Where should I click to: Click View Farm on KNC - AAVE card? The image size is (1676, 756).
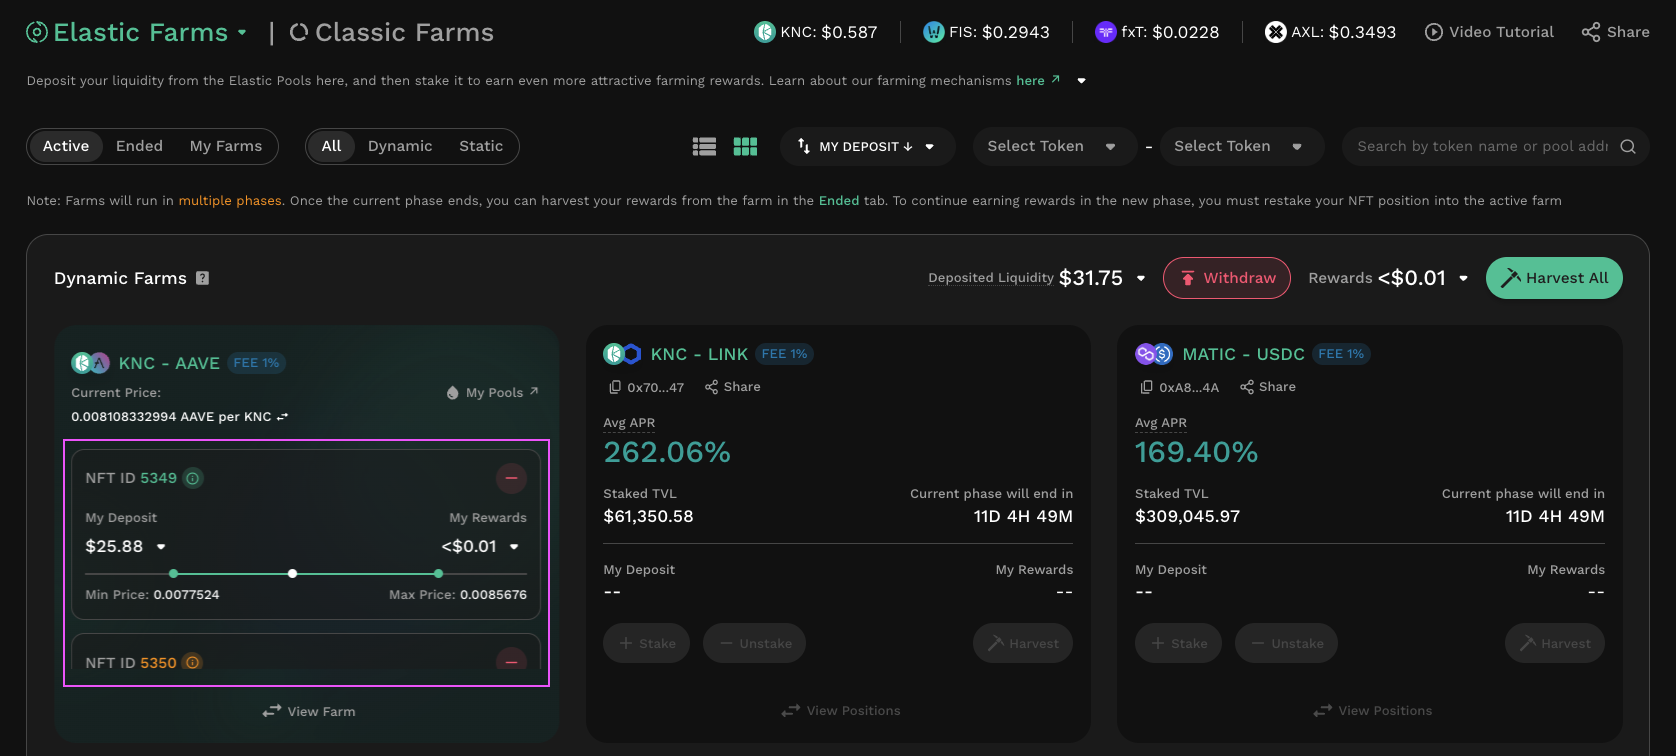pyautogui.click(x=309, y=712)
